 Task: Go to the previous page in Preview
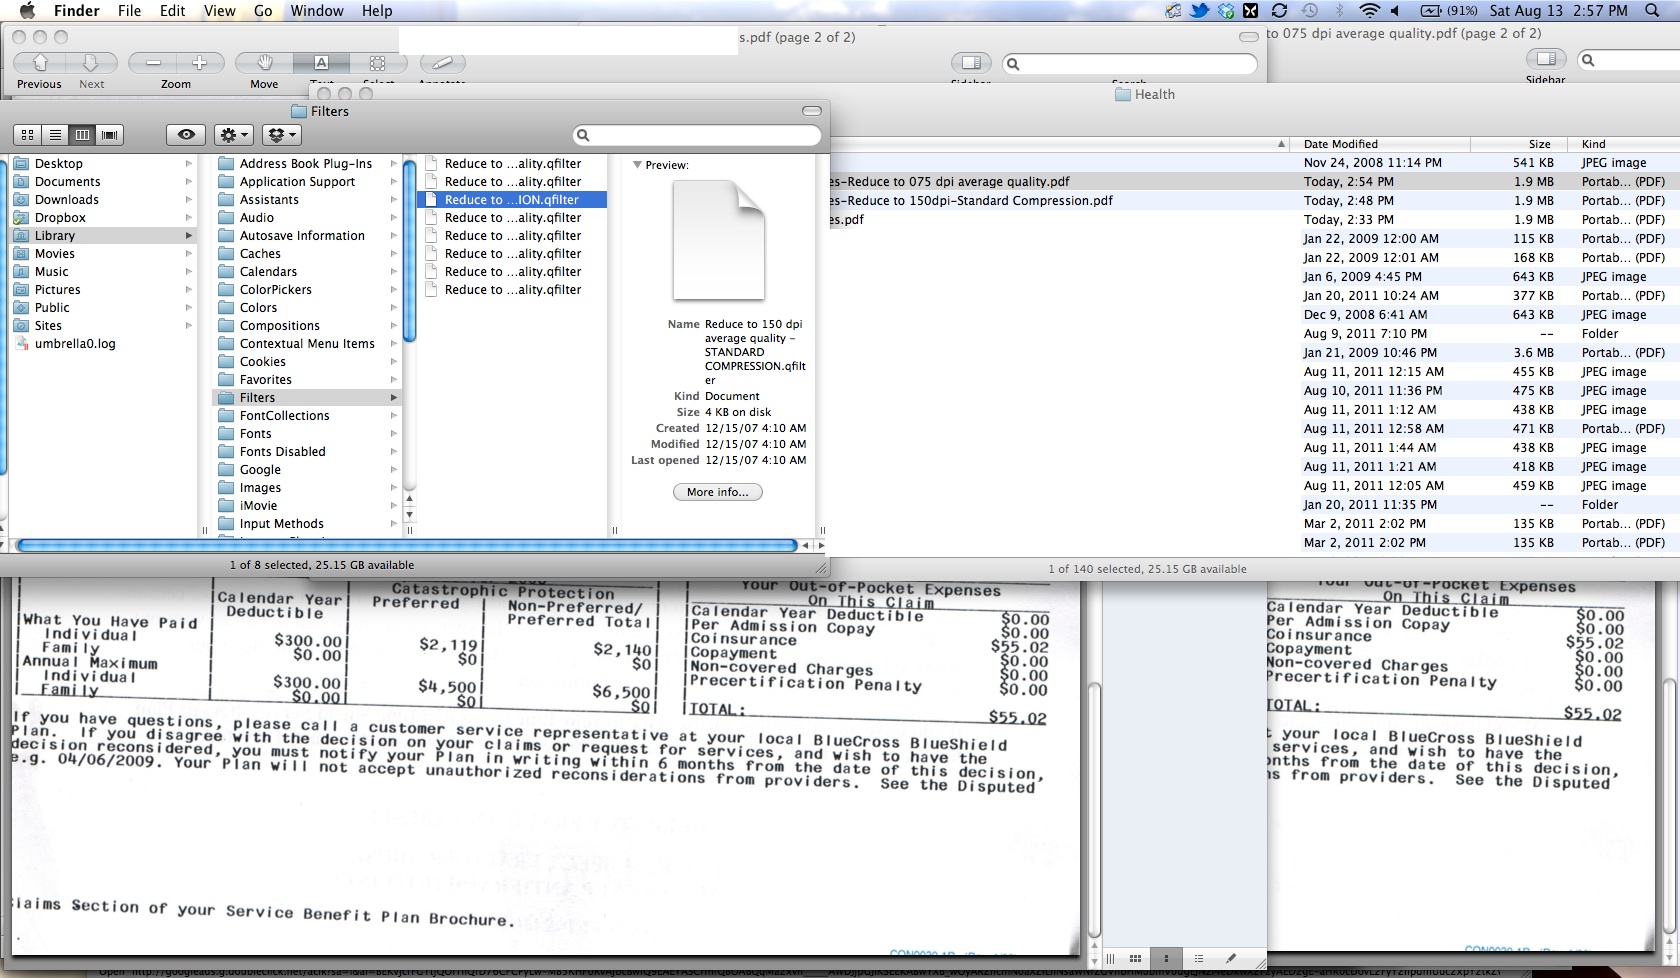(x=40, y=63)
